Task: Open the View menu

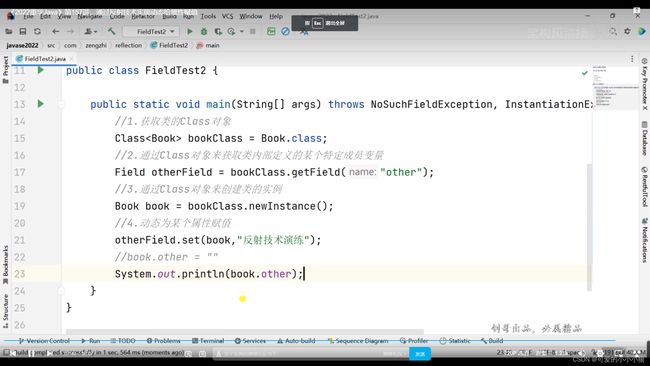Action: click(x=64, y=16)
